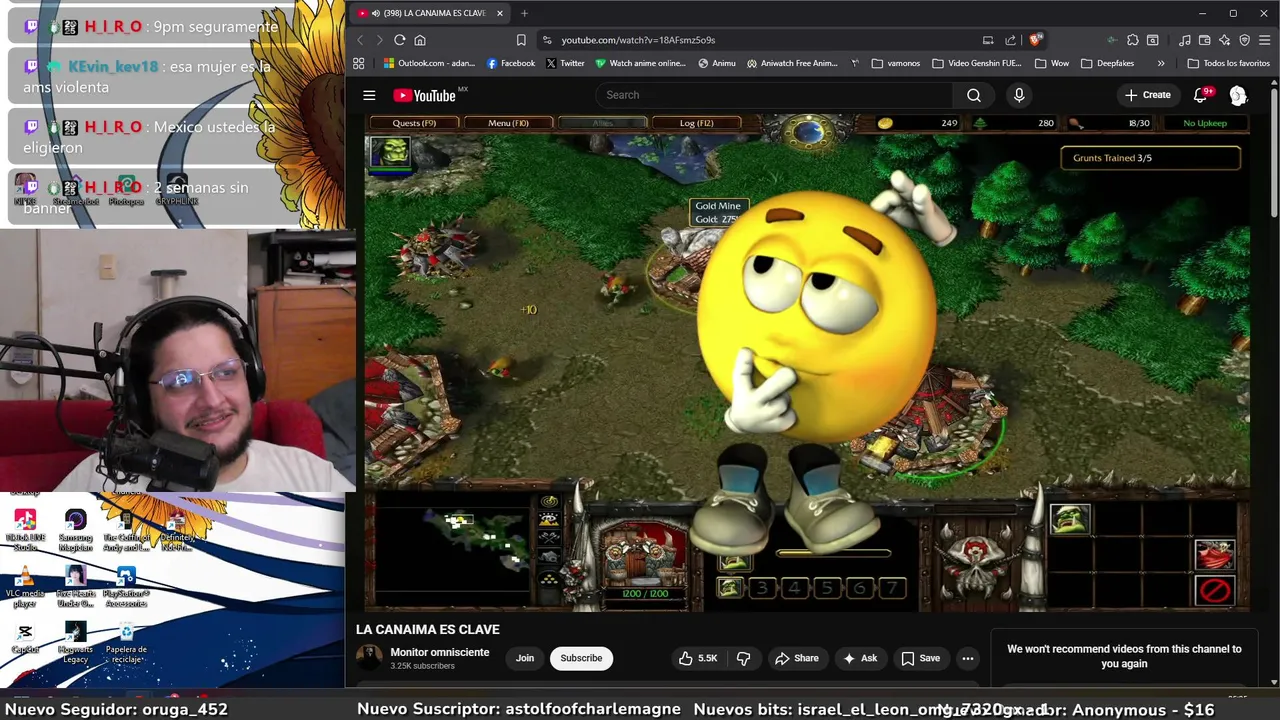
Task: Open Wow bookmarks folder
Action: pyautogui.click(x=1052, y=63)
